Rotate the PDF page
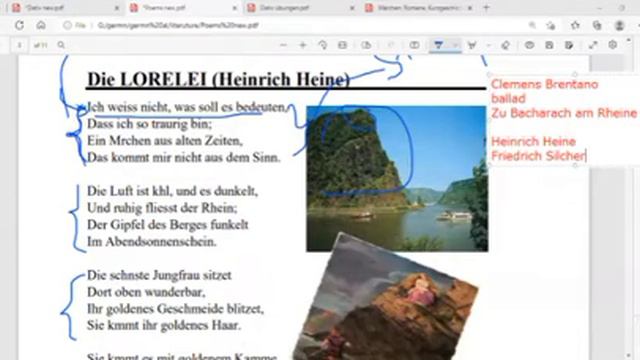Screen dimensions: 640x360 (x=322, y=45)
